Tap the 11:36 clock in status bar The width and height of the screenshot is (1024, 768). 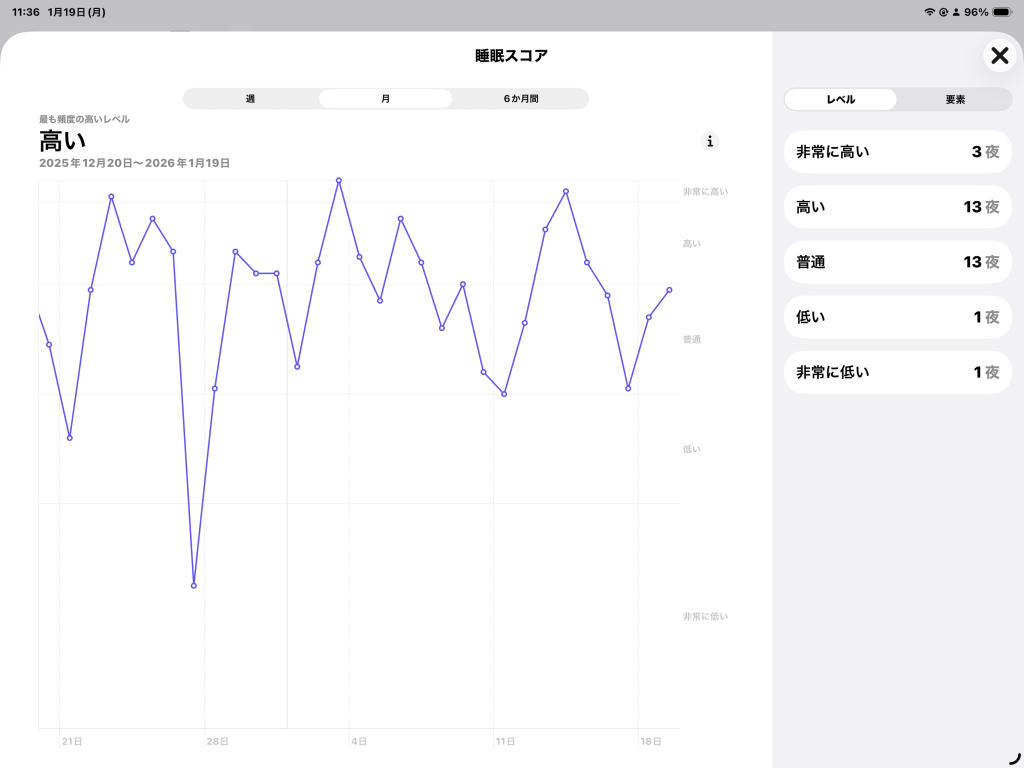click(x=26, y=12)
